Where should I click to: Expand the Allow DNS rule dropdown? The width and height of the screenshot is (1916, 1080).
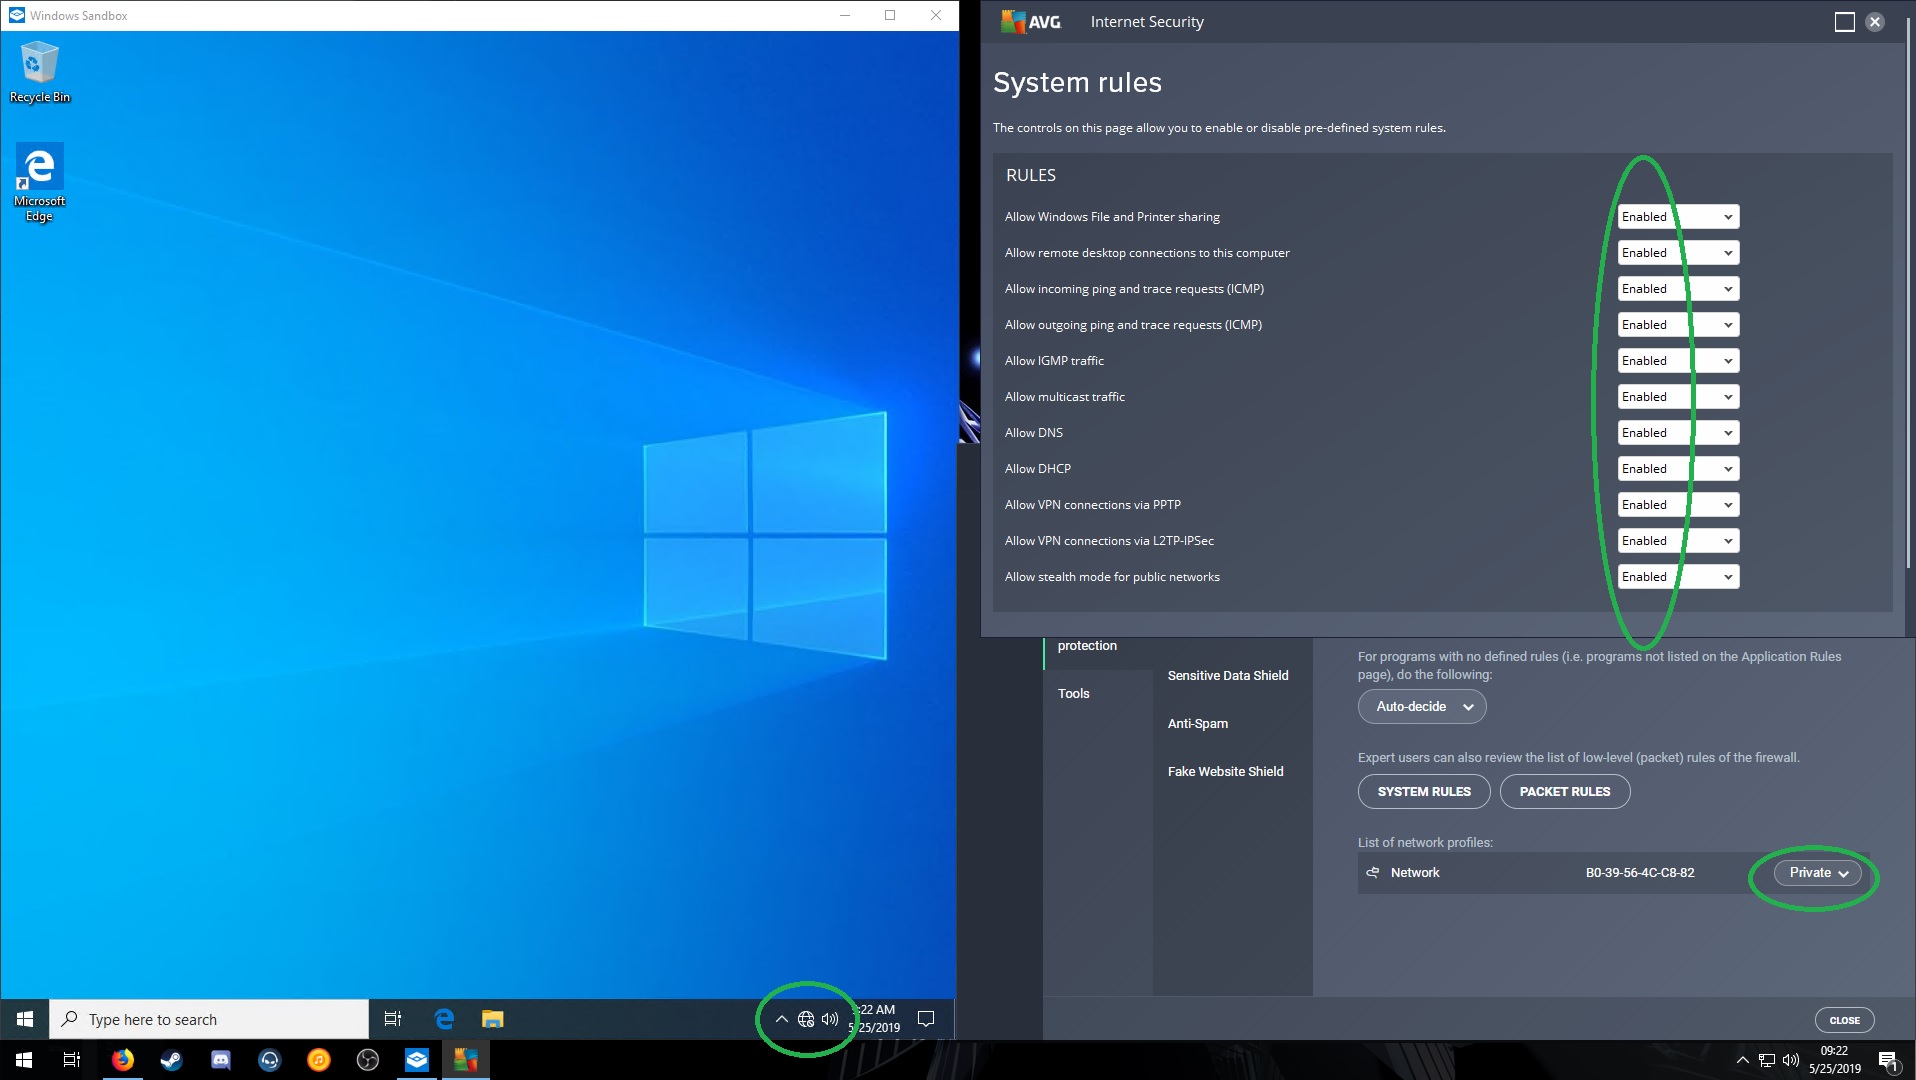[1678, 433]
